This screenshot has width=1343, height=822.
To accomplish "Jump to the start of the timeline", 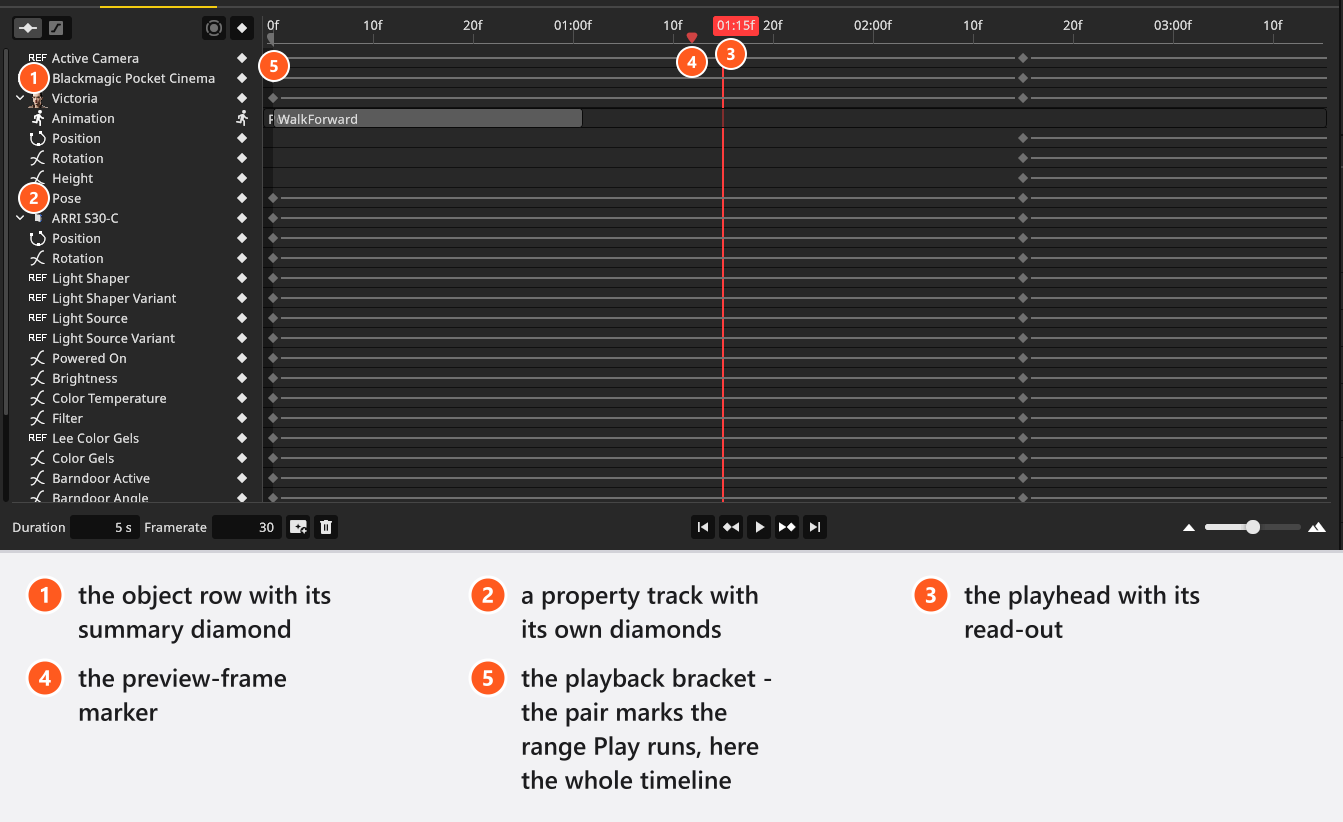I will (x=703, y=527).
